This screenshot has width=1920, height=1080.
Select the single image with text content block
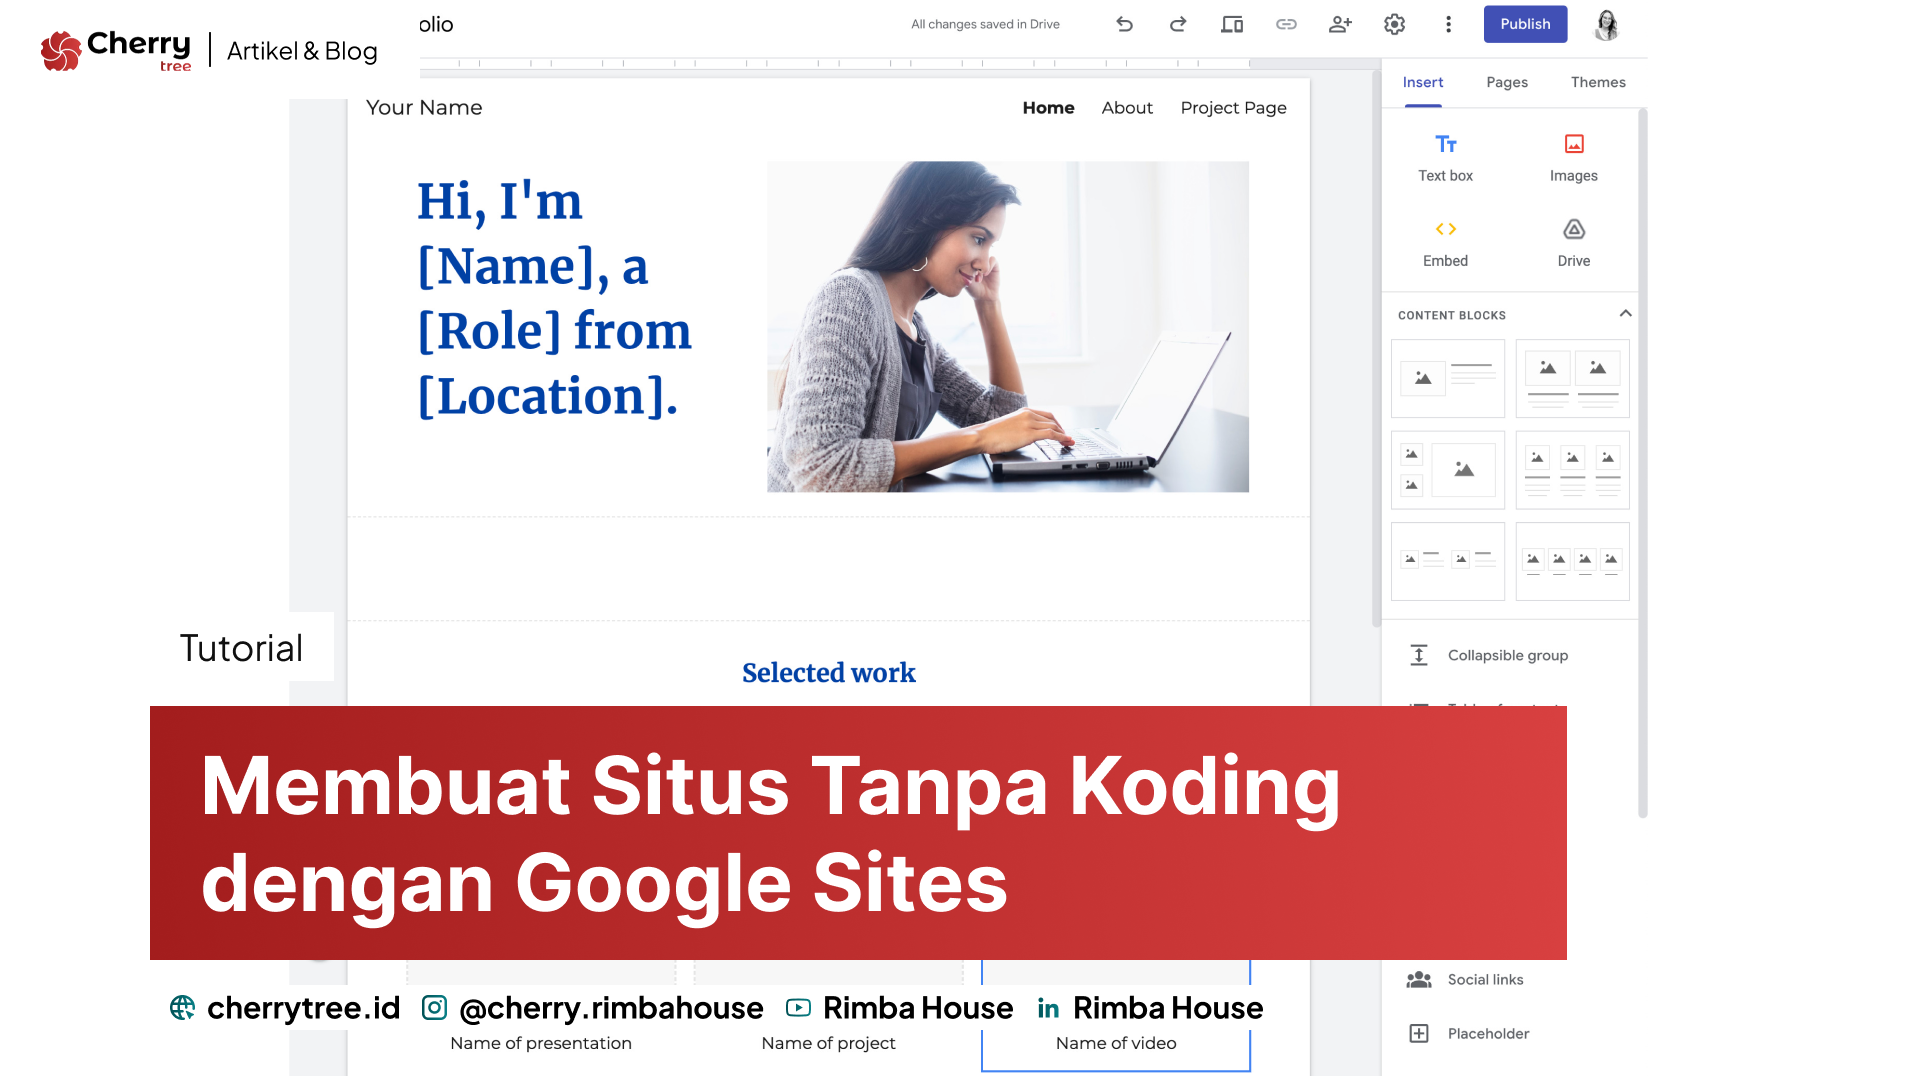[1447, 378]
